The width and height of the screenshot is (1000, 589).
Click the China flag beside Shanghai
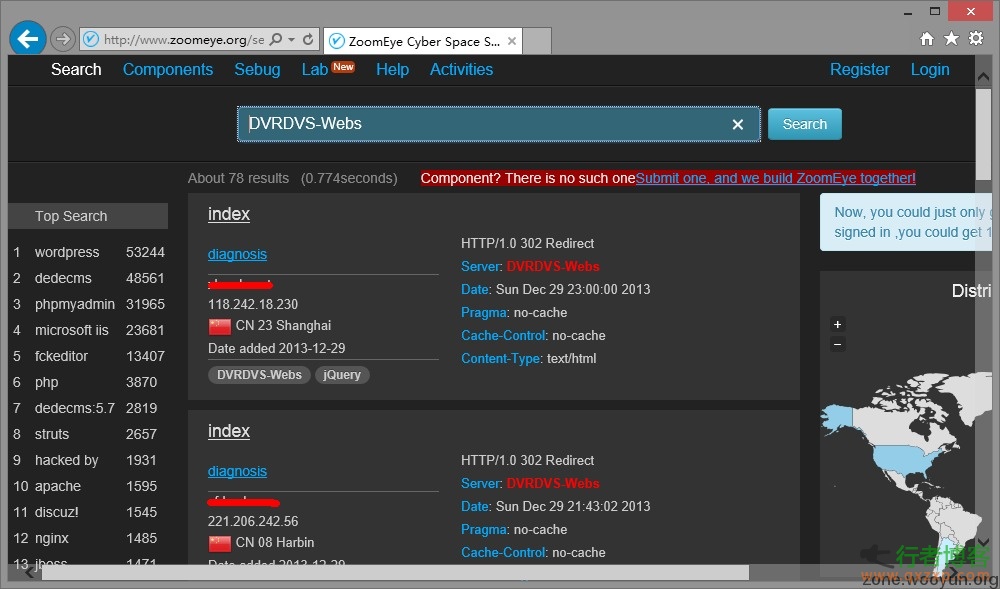219,326
